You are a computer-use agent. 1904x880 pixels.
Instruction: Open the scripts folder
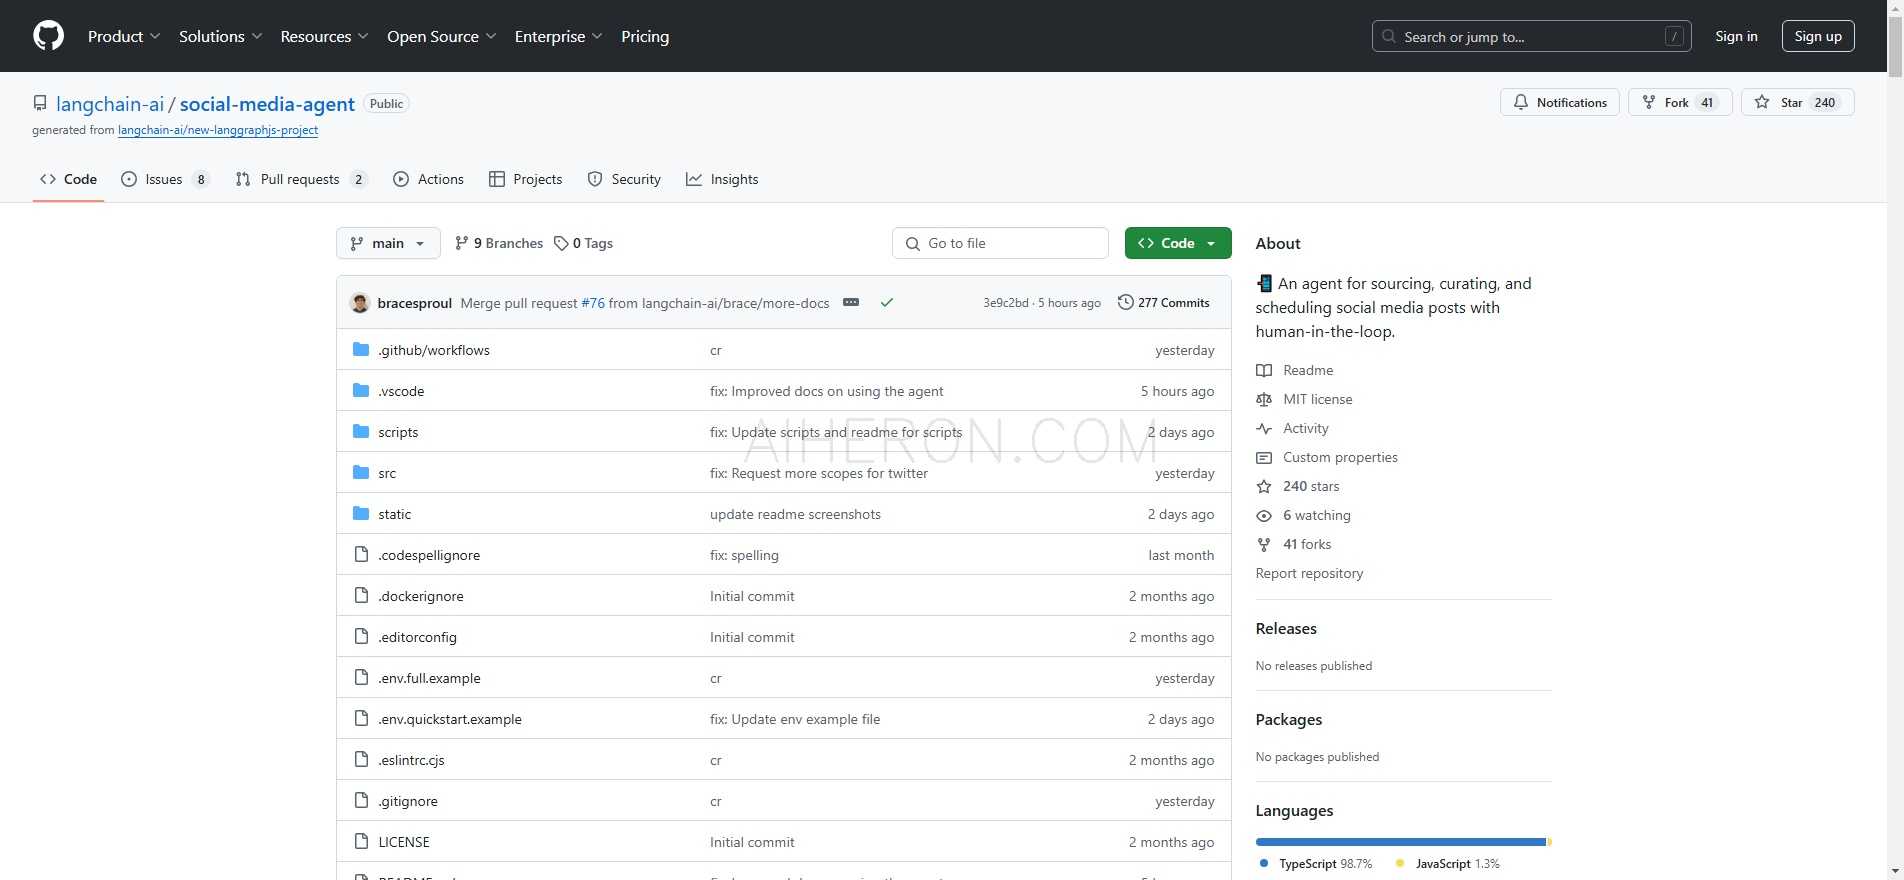tap(398, 432)
